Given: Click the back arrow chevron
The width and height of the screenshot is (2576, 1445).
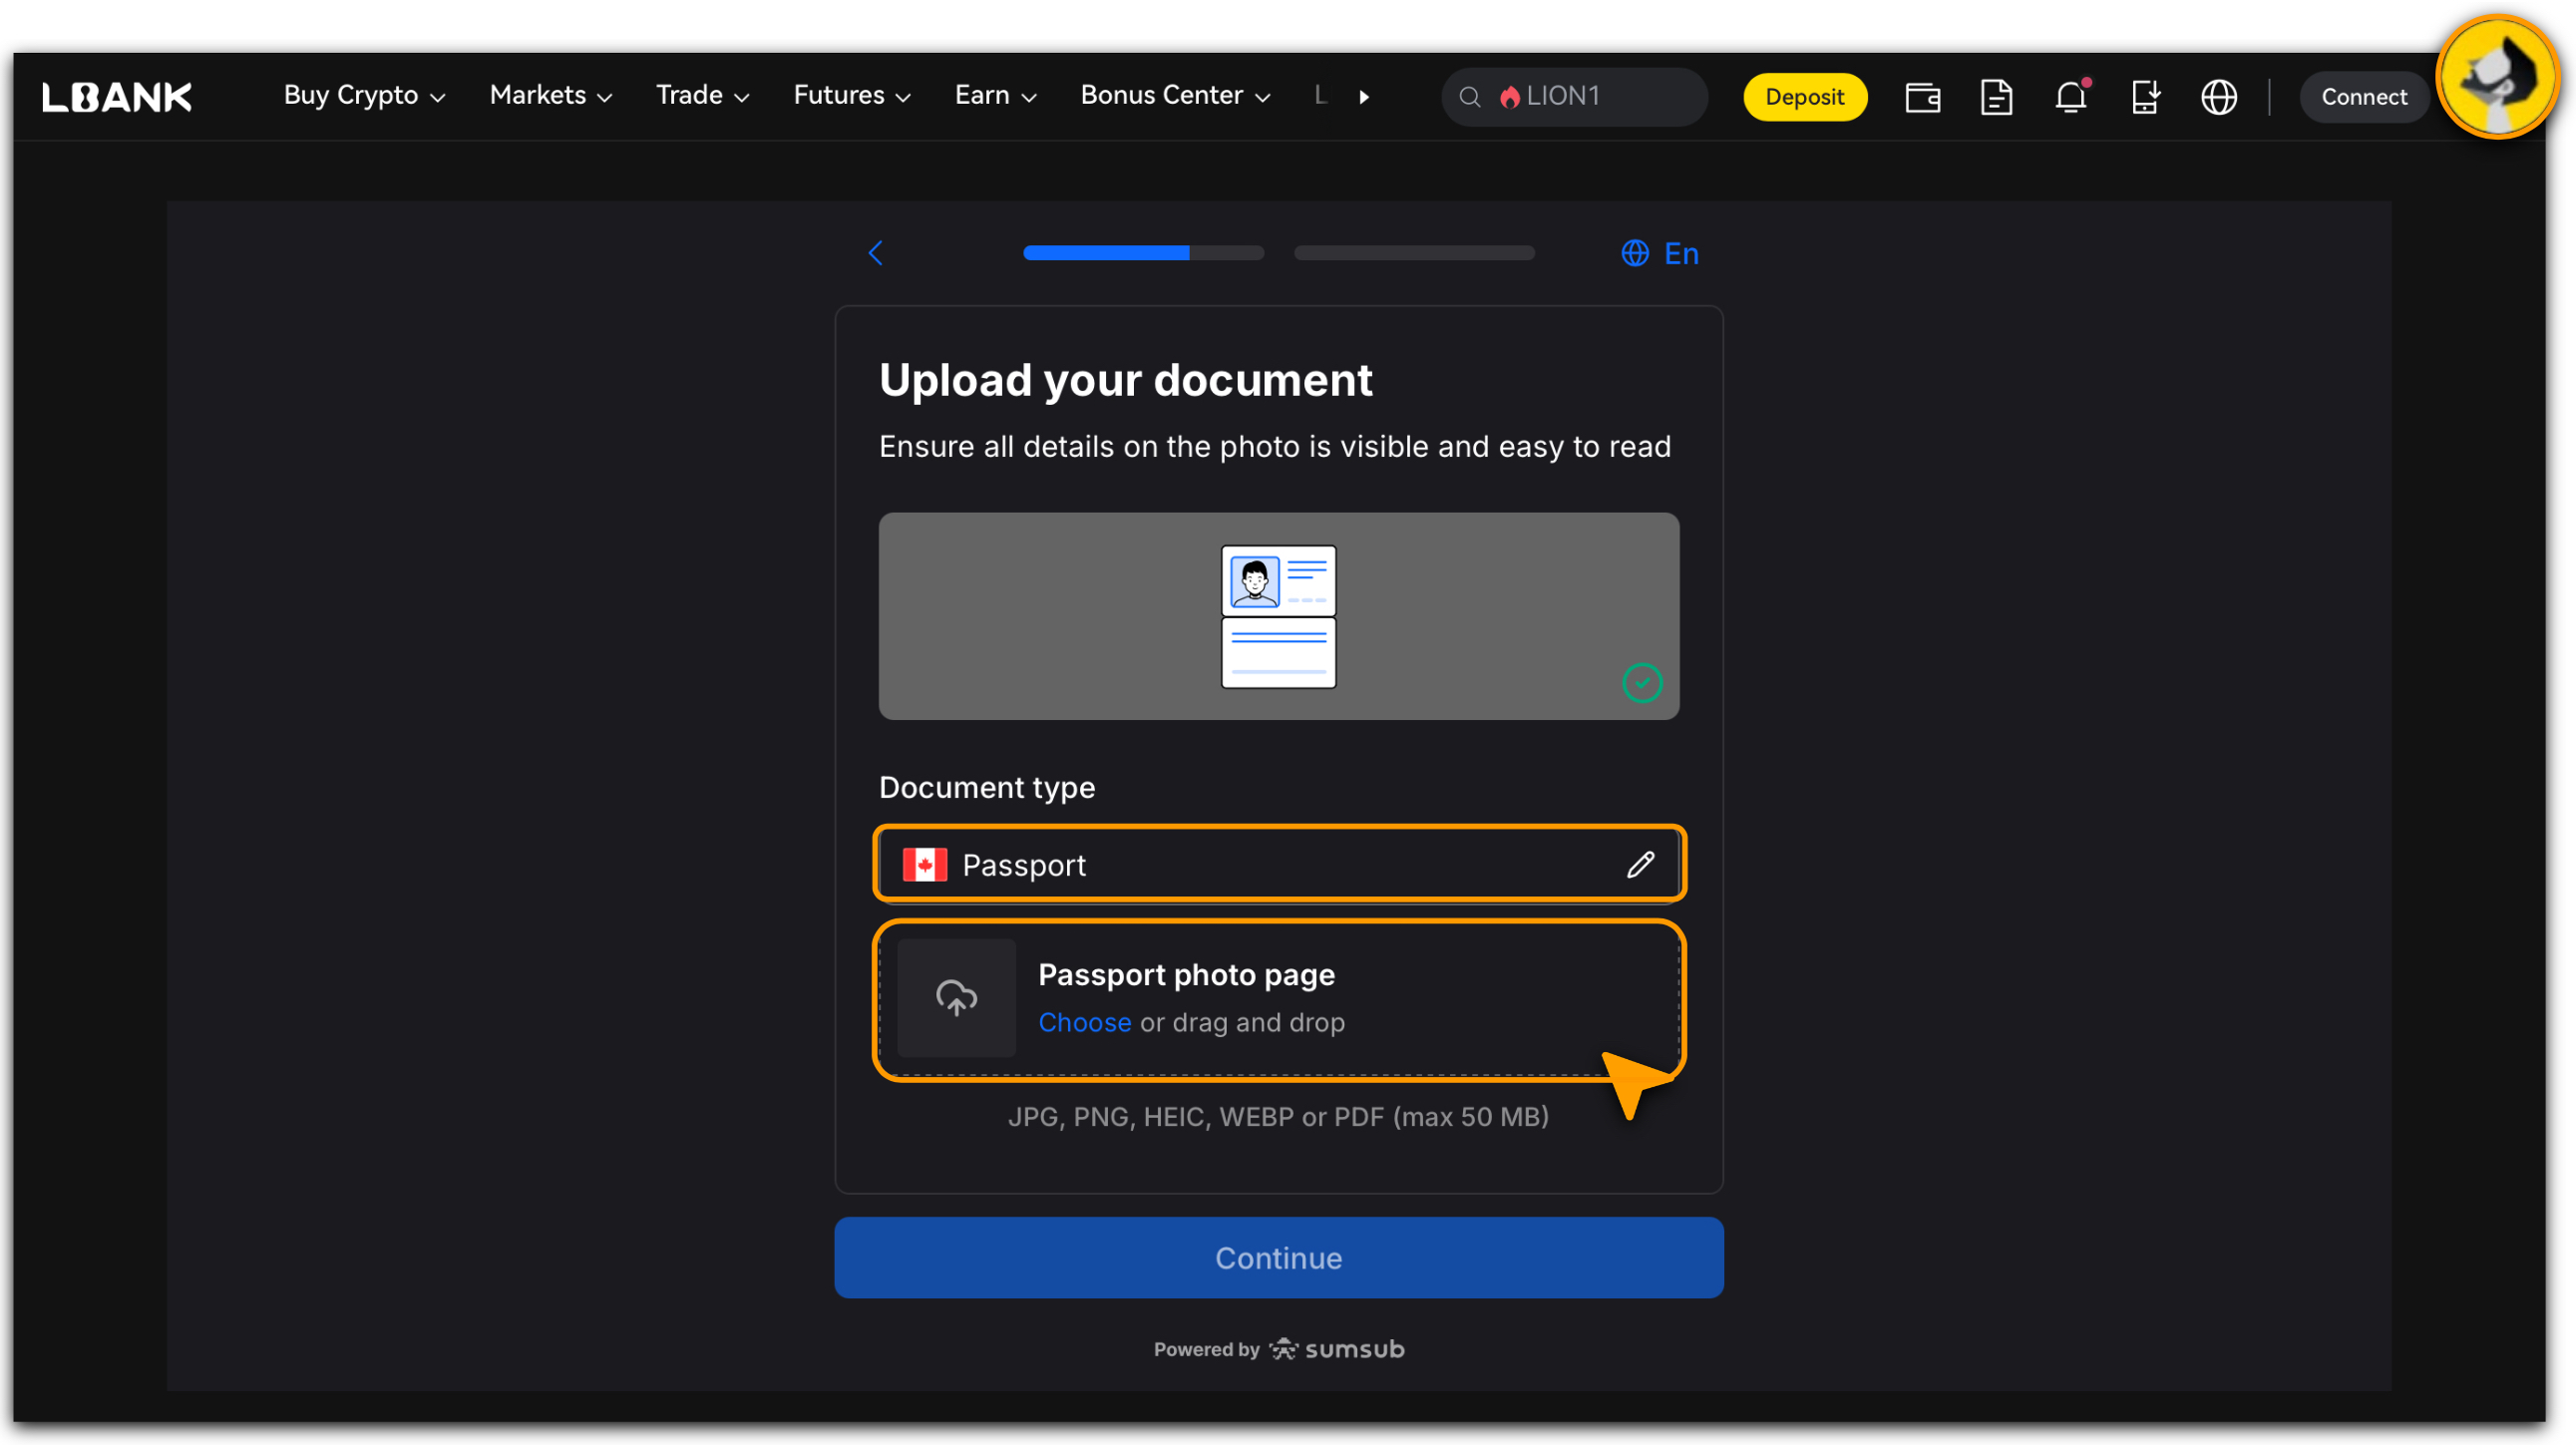Looking at the screenshot, I should coord(876,253).
